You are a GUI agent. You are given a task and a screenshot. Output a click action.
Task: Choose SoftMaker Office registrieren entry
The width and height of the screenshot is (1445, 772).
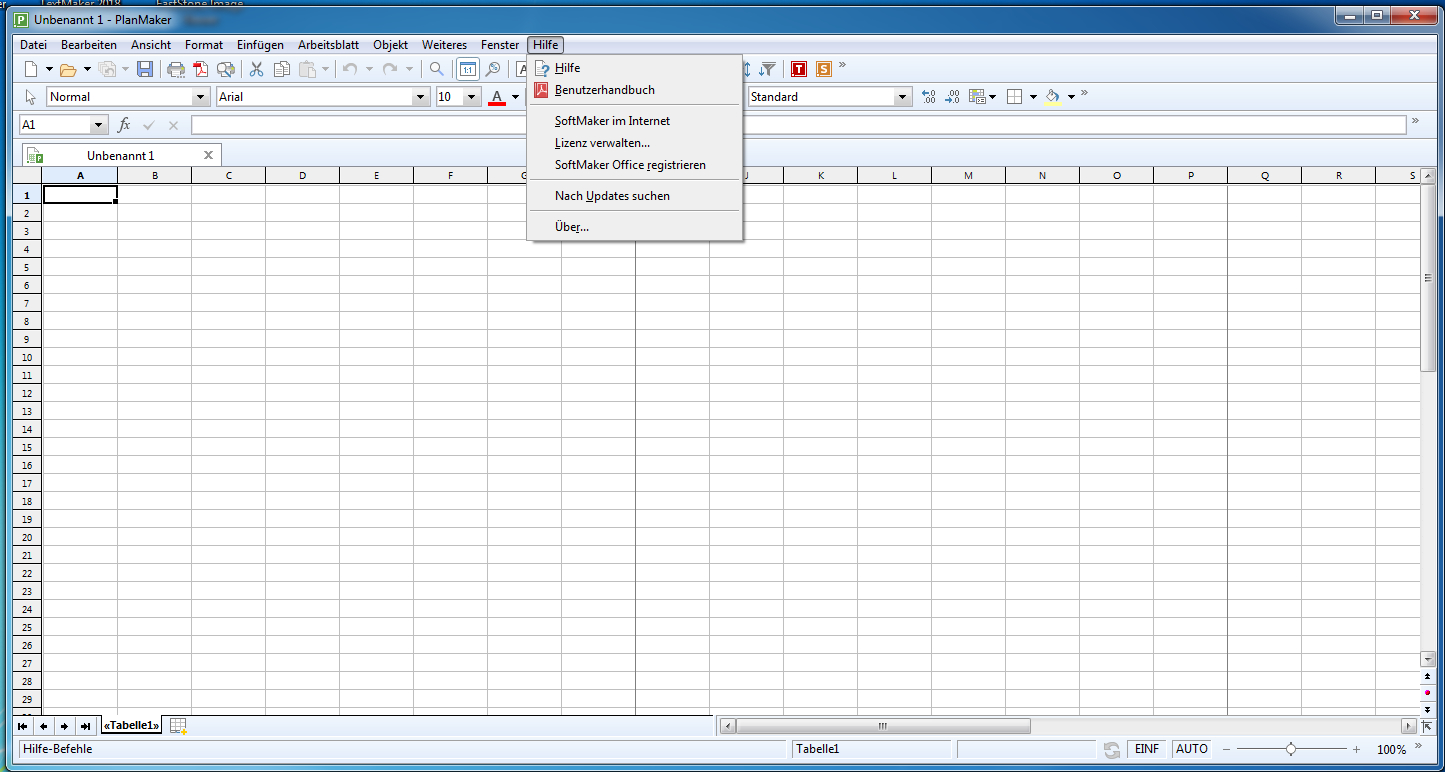tap(635, 165)
